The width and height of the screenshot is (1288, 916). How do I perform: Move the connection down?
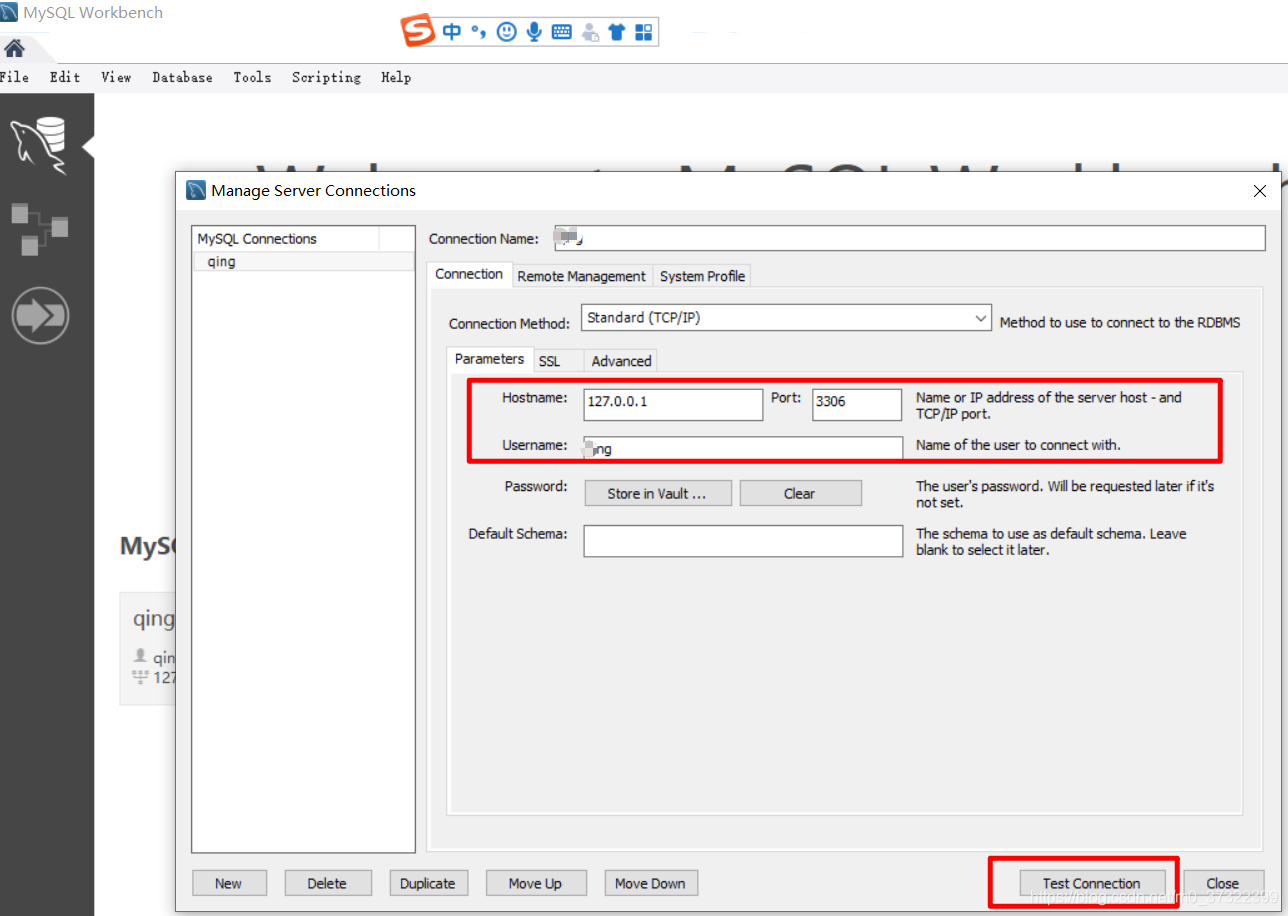click(650, 883)
